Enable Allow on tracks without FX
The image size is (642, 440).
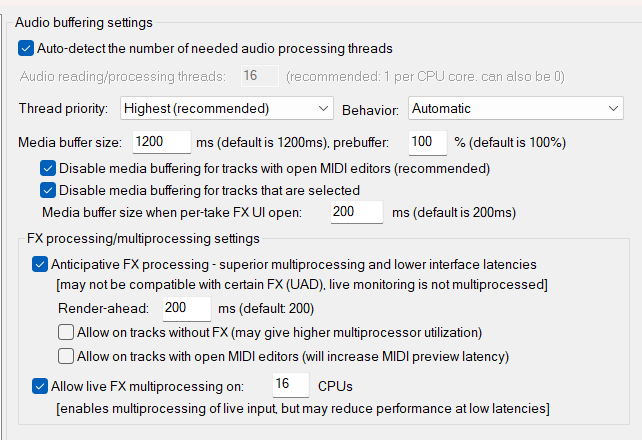66,332
